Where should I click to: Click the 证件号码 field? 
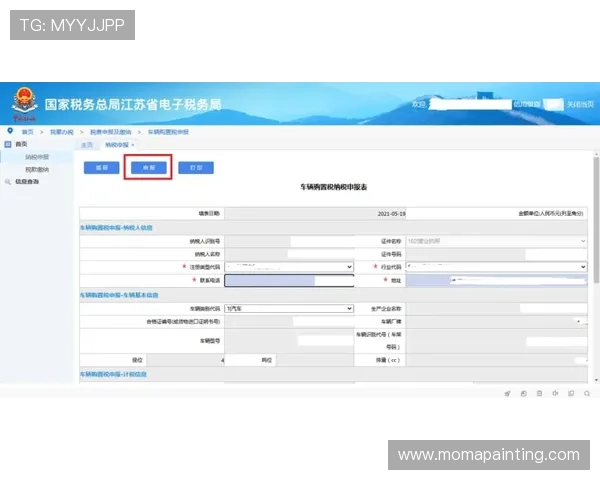496,254
